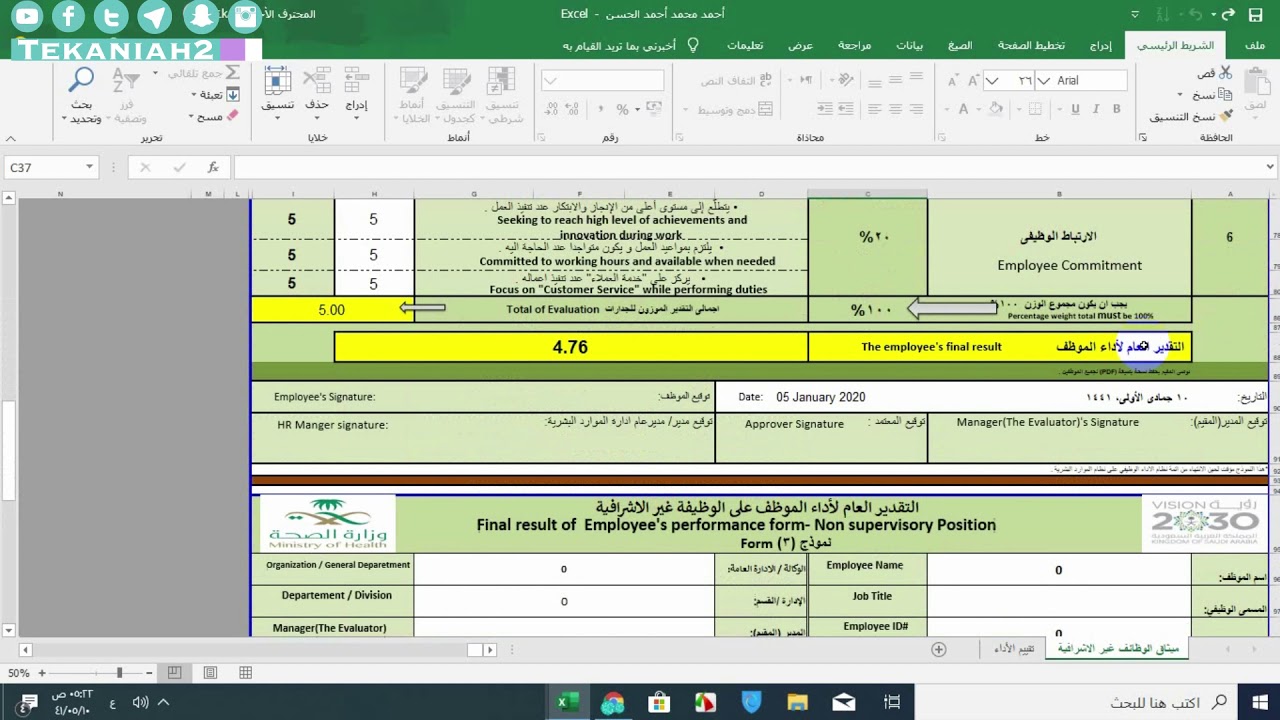Click the vertical scrollbar down arrow
Image resolution: width=1280 pixels, height=720 pixels.
pyautogui.click(x=9, y=630)
